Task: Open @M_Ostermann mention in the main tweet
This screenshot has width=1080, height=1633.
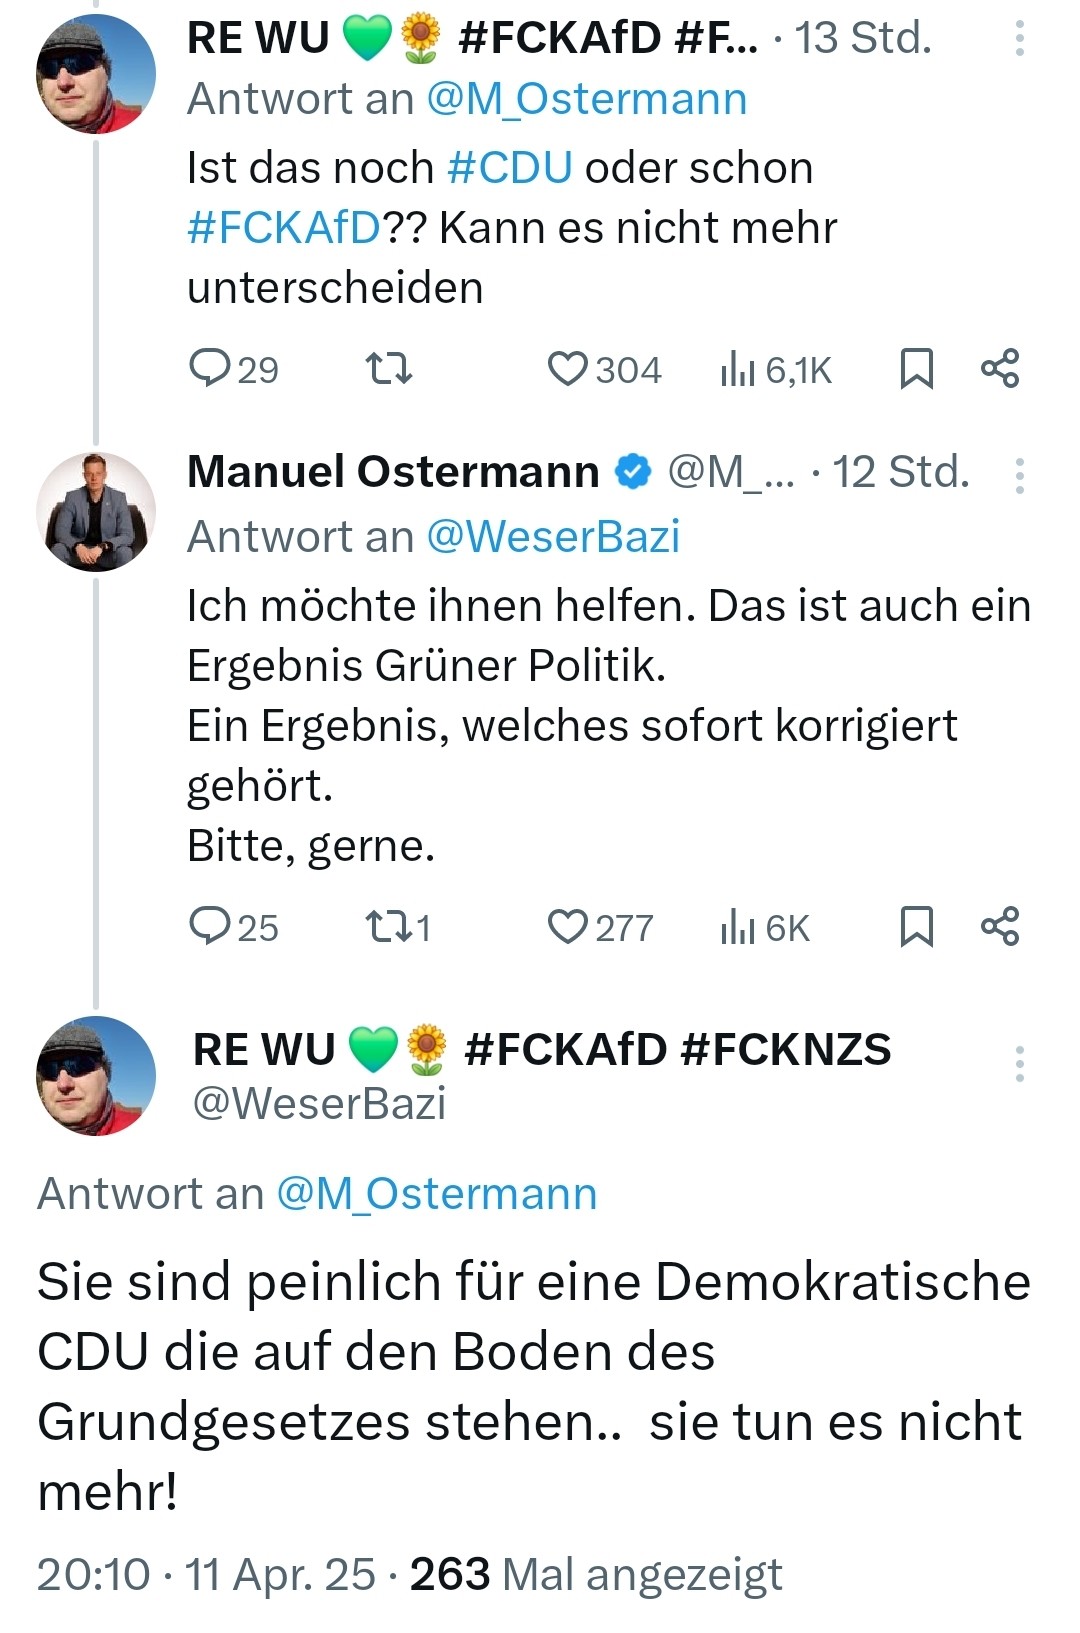Action: click(436, 1194)
